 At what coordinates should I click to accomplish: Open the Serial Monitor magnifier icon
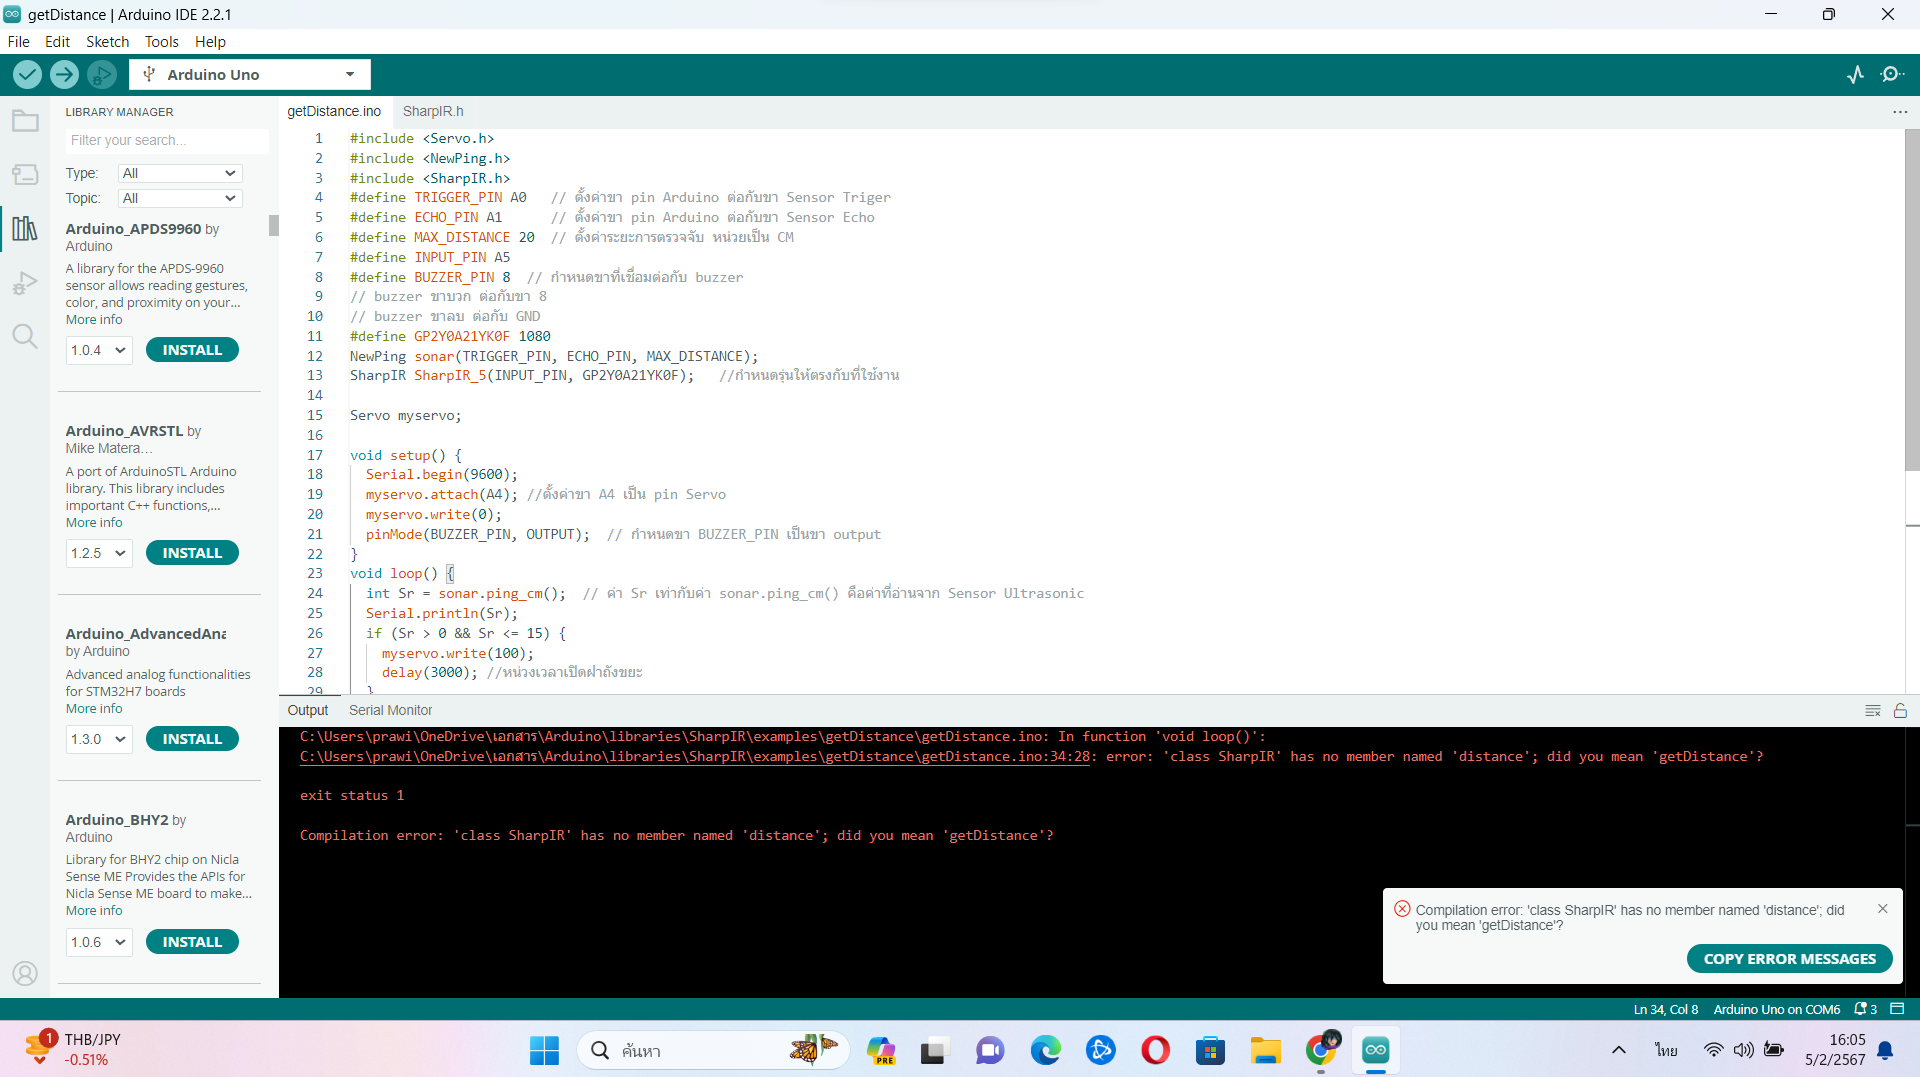[1892, 74]
